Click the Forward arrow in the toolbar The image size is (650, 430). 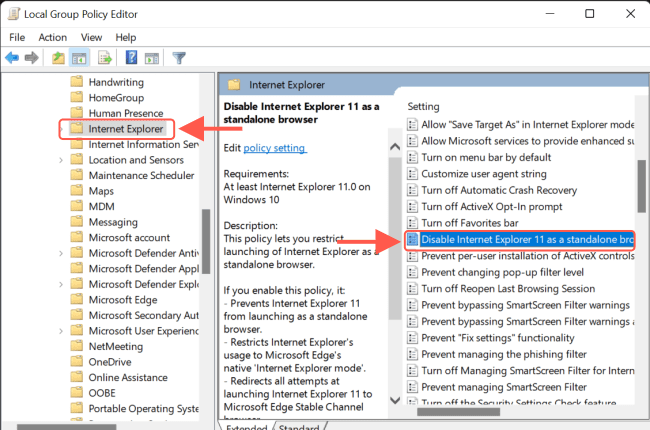pyautogui.click(x=32, y=58)
